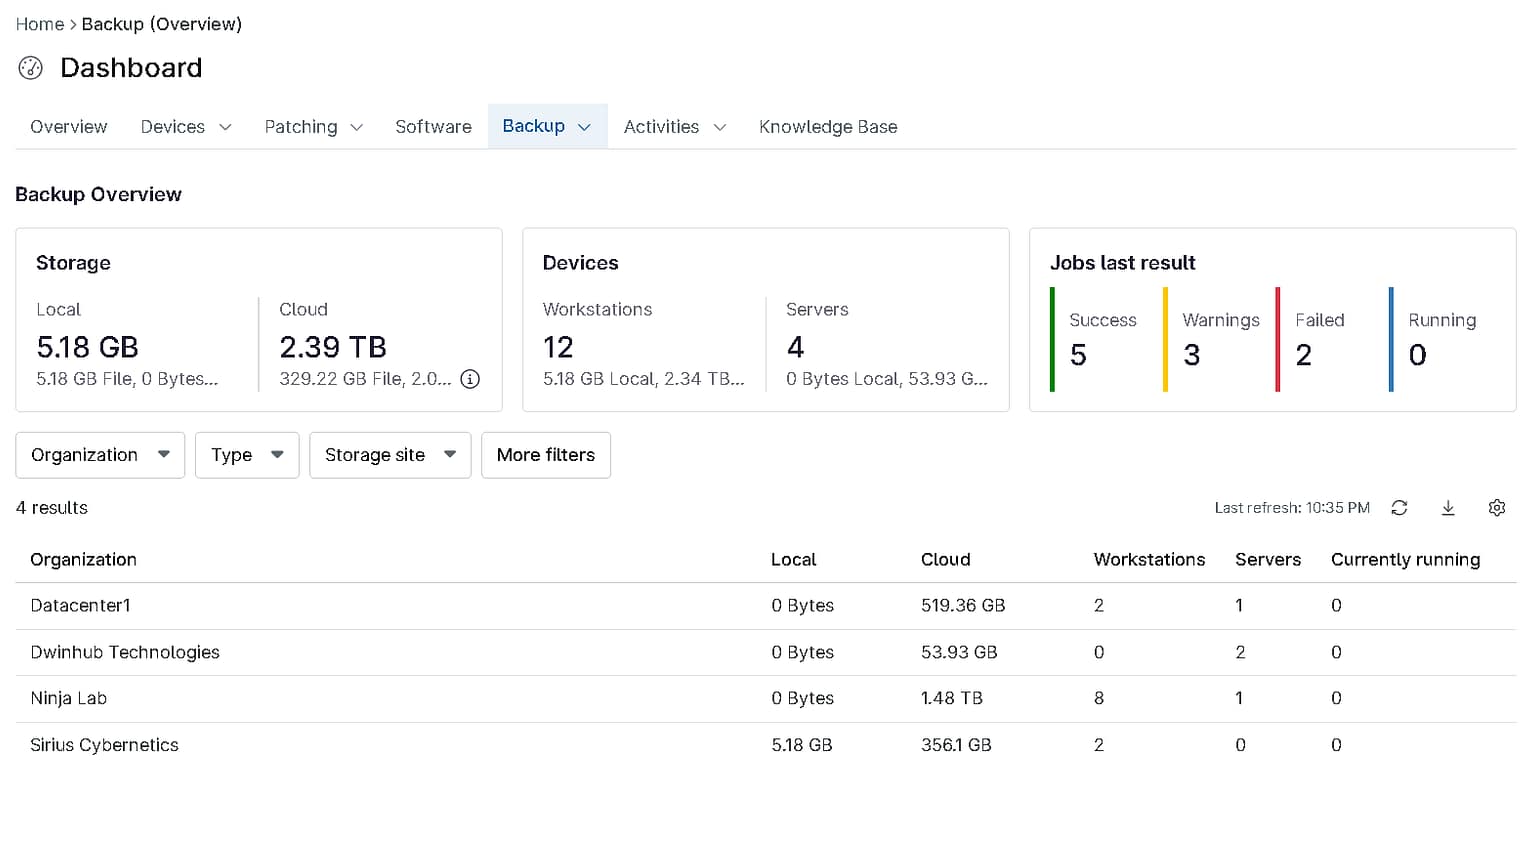The image size is (1535, 841).
Task: Navigate back using the Home breadcrumb link
Action: (x=39, y=24)
